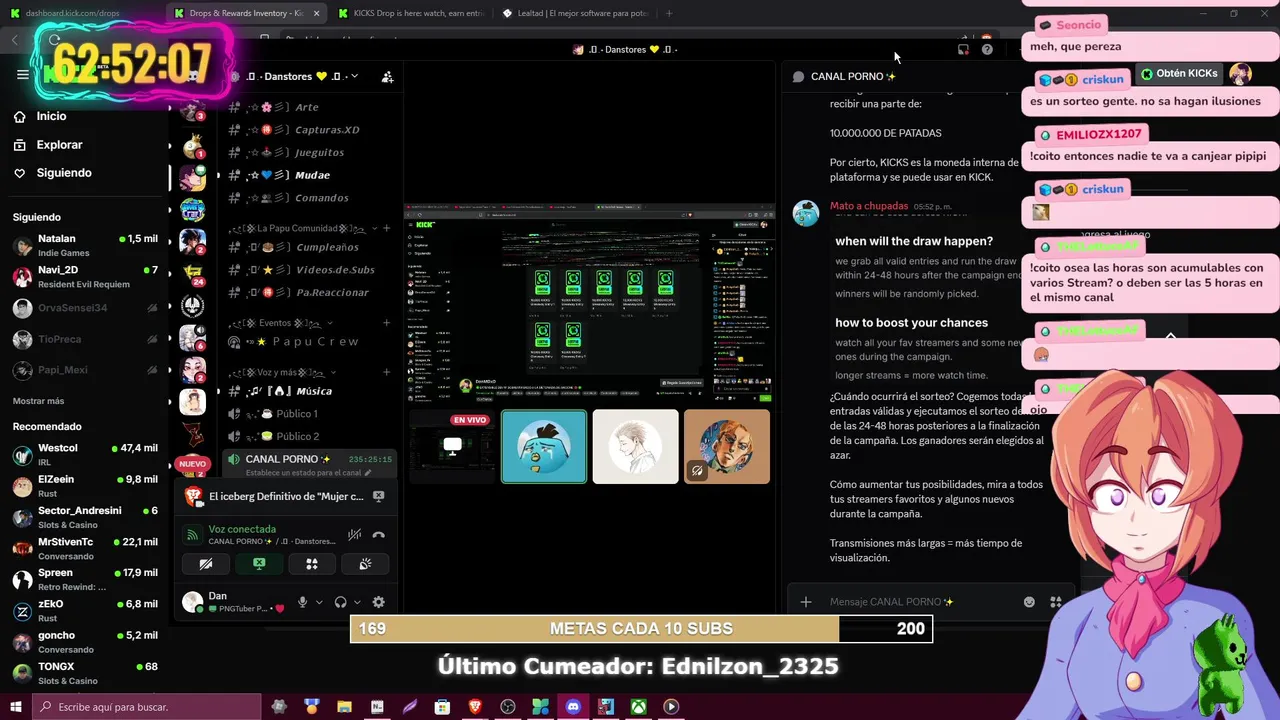Open emoji picker in chat input

coord(1029,602)
